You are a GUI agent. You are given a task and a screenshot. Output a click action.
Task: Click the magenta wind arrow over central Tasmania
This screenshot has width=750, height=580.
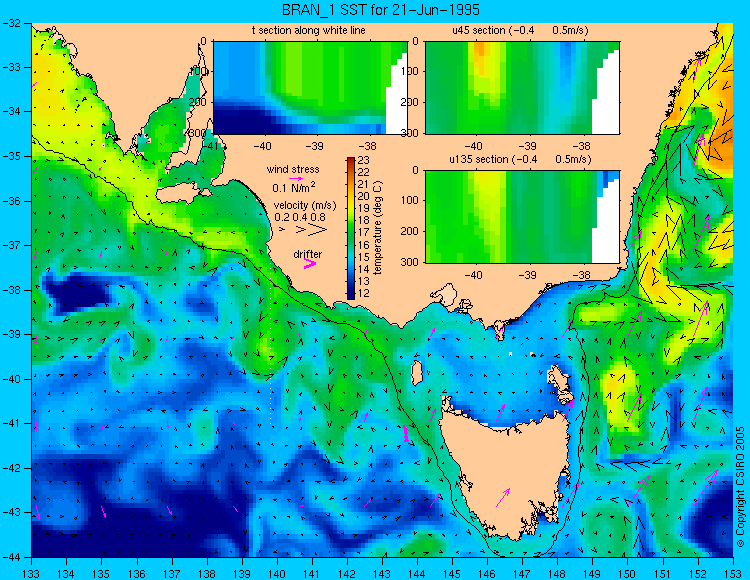(503, 497)
